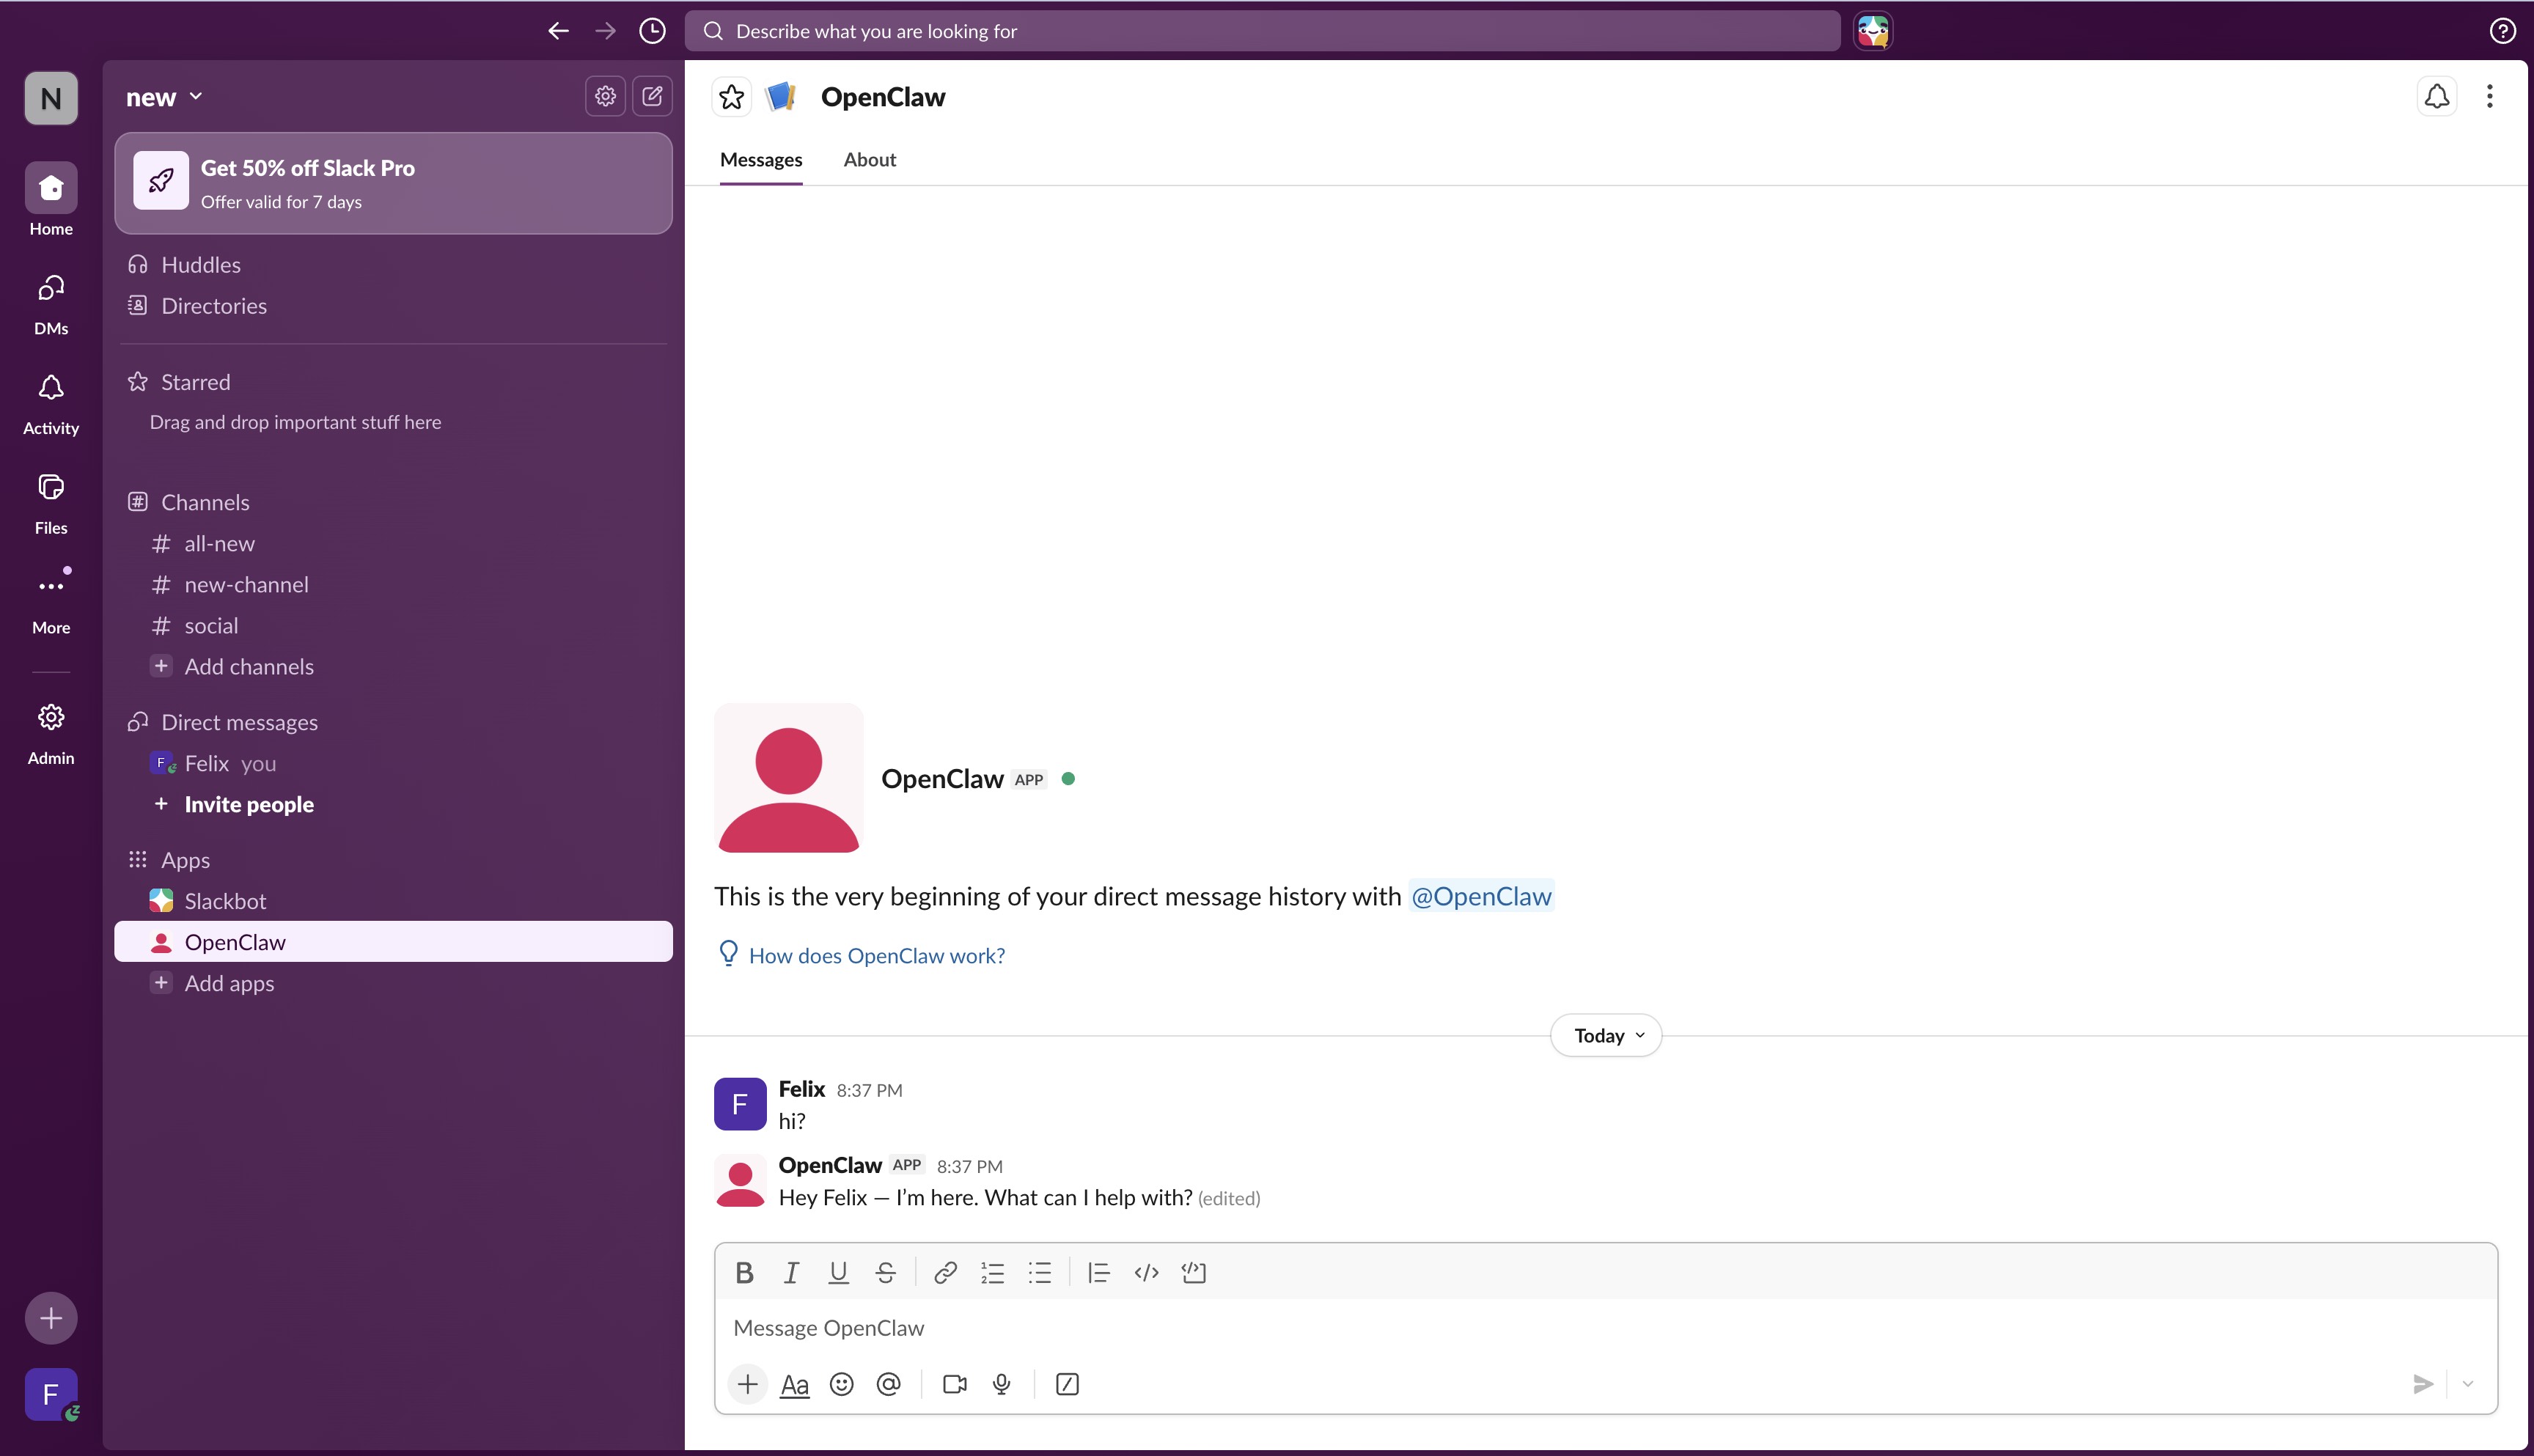Open Slackbot in Apps list

tap(393, 901)
